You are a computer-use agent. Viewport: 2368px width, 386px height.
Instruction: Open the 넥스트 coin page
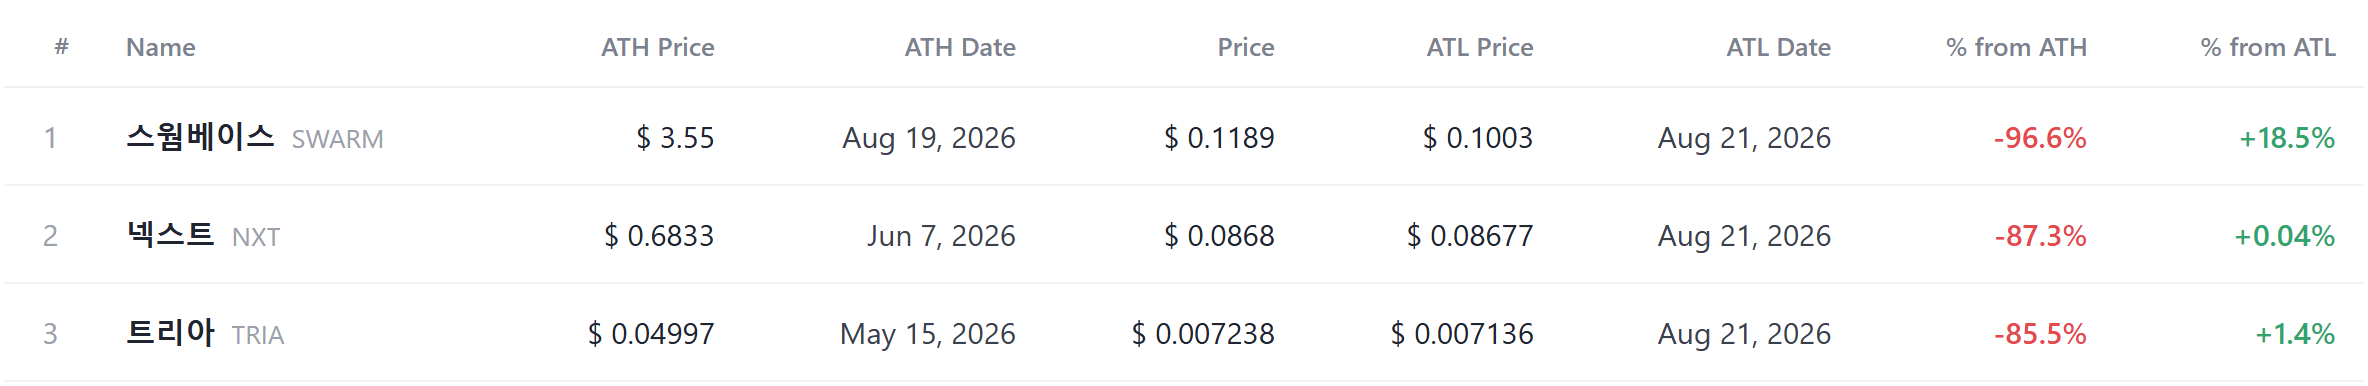[x=170, y=235]
